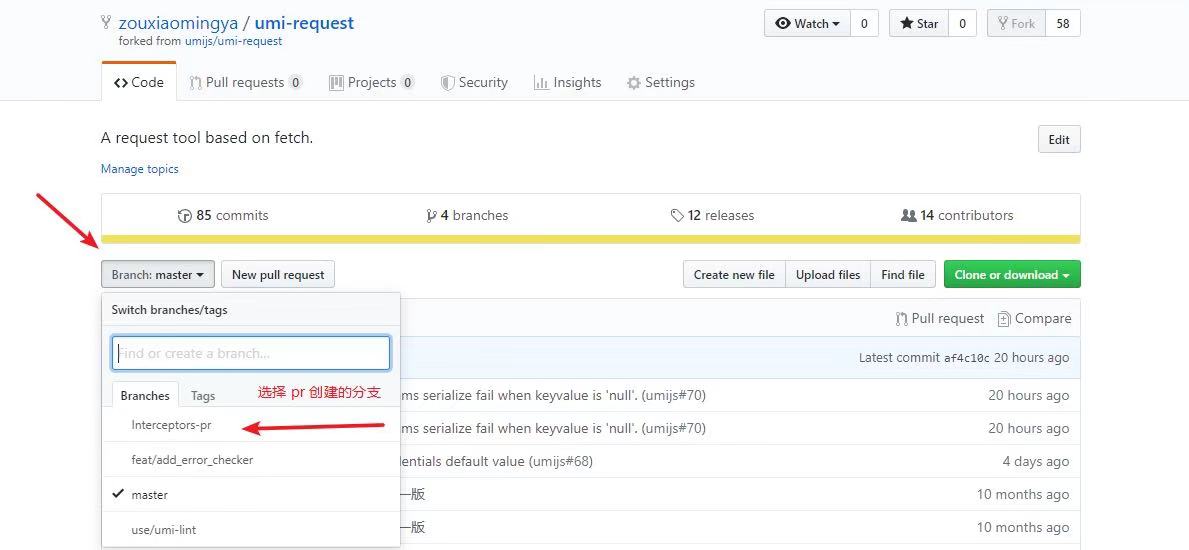
Task: Open Clone or download dropdown
Action: click(x=1012, y=275)
